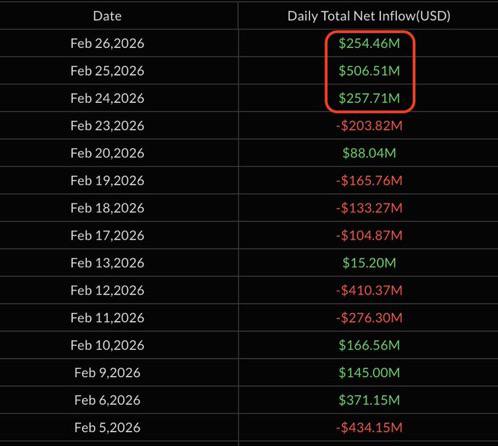
Task: Select the Feb 25,2026 date cell
Action: tap(107, 71)
